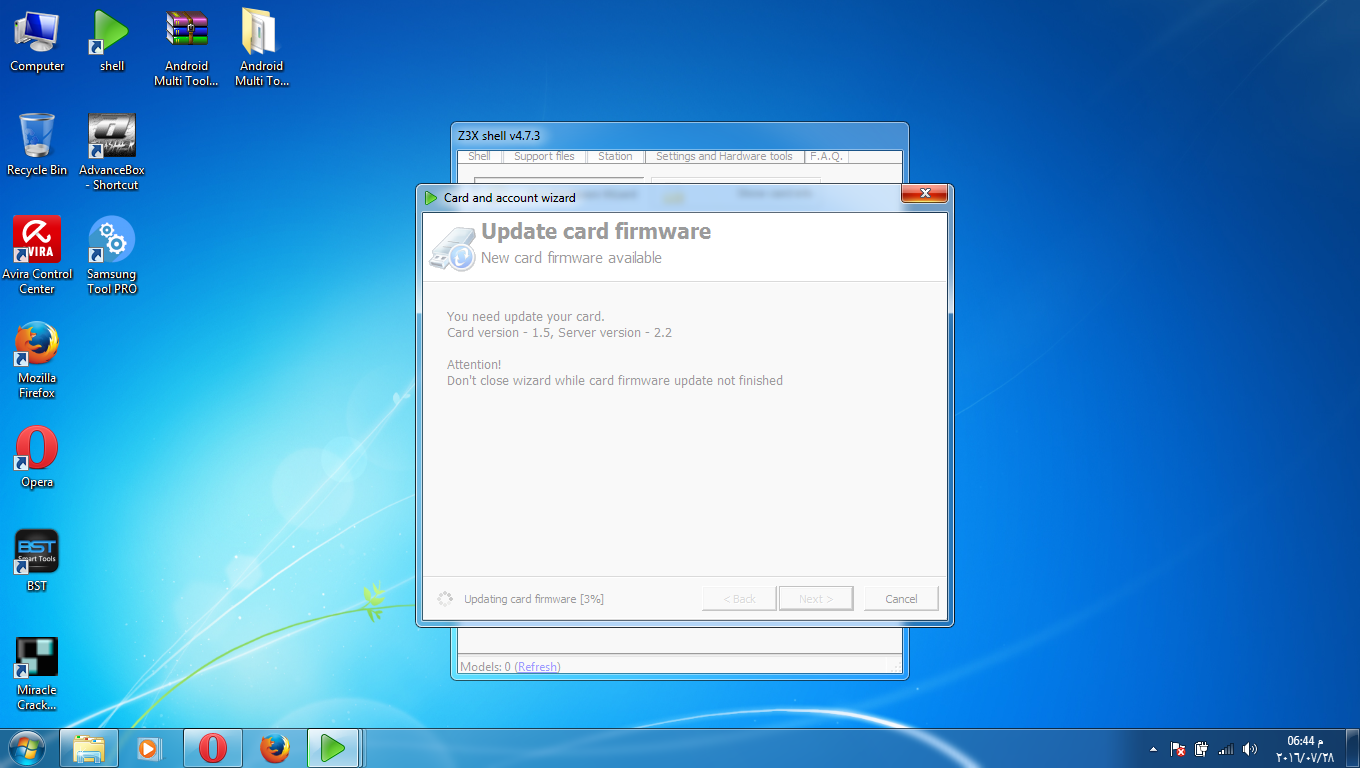
Task: Start Mozilla Firefox from the desktop
Action: point(37,360)
